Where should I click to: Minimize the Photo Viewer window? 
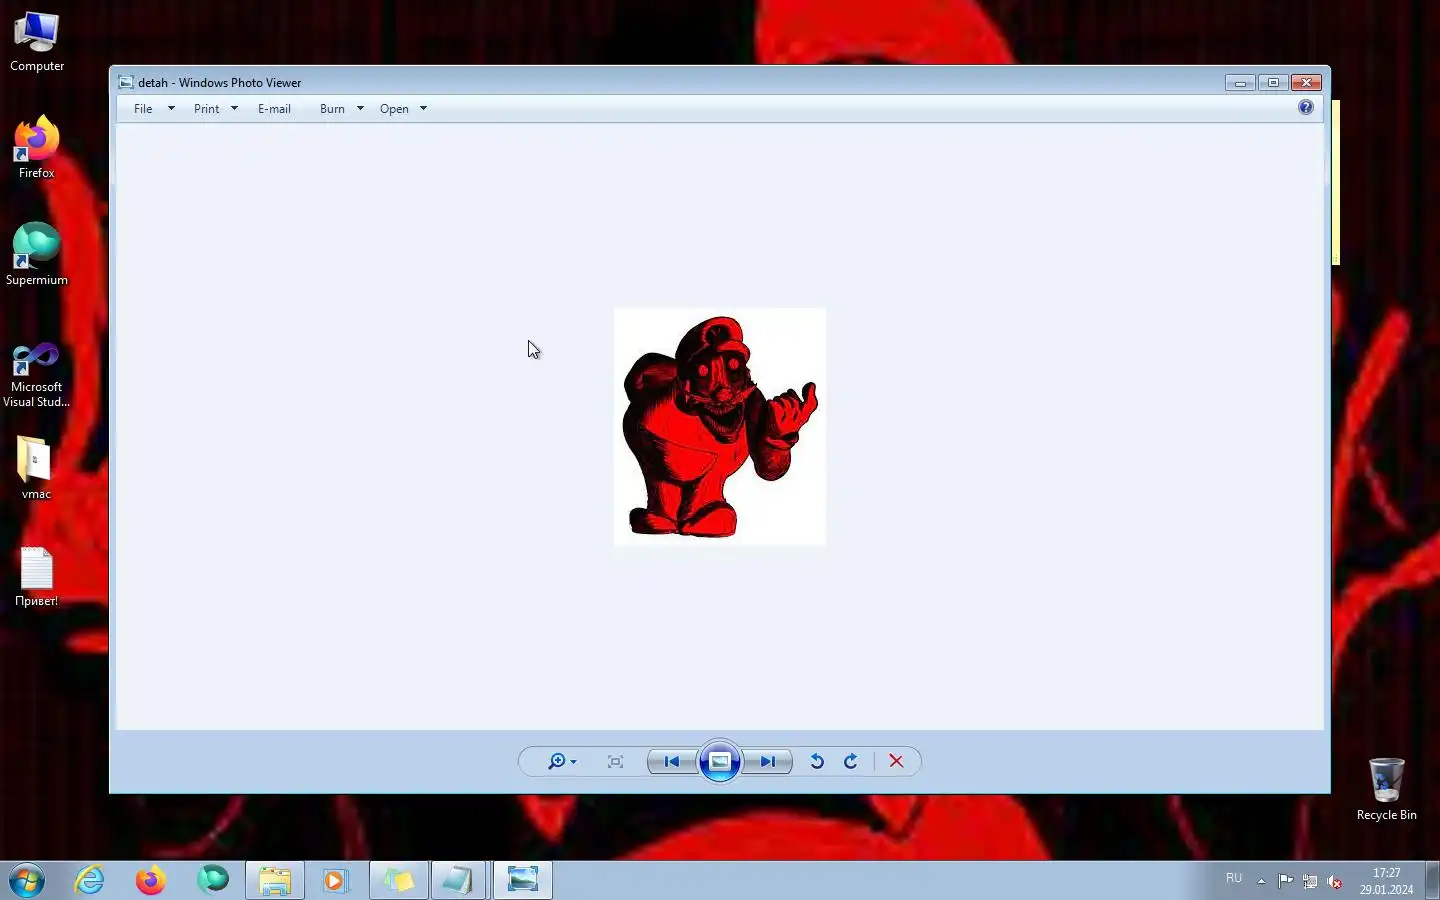point(1240,83)
